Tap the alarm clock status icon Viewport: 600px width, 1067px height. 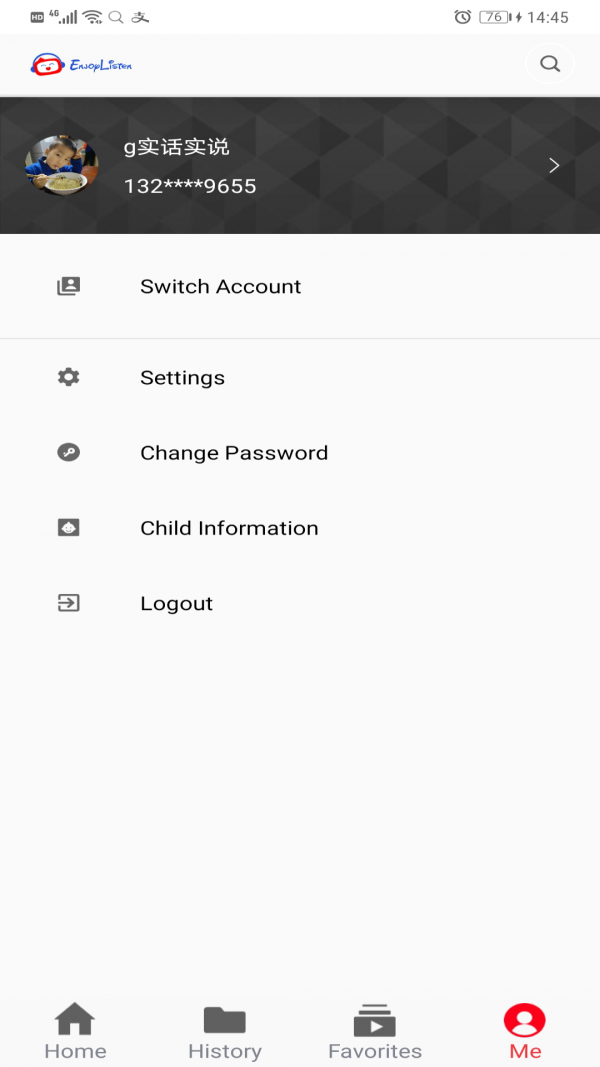[462, 17]
